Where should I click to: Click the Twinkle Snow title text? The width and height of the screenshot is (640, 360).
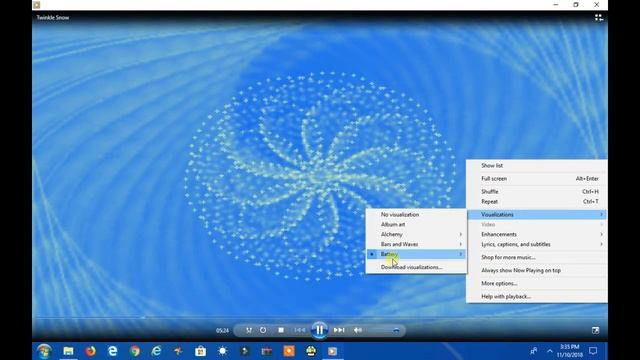(53, 18)
